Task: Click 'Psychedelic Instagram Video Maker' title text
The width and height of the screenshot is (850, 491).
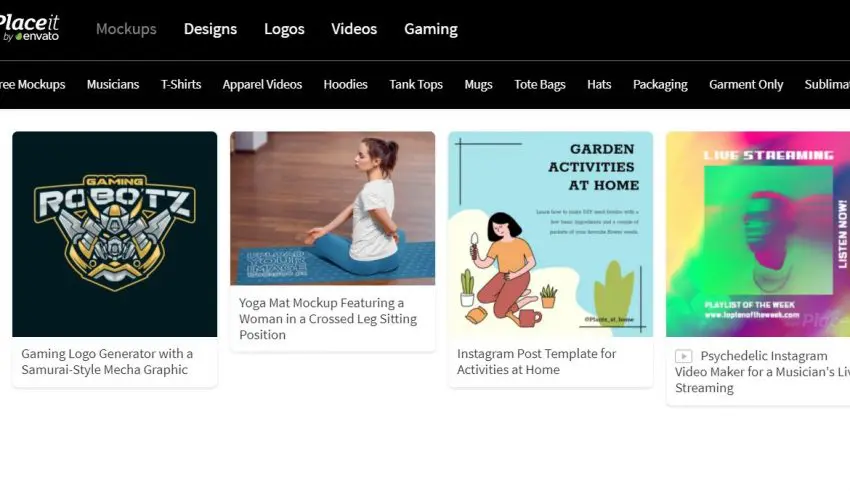Action: [x=762, y=372]
